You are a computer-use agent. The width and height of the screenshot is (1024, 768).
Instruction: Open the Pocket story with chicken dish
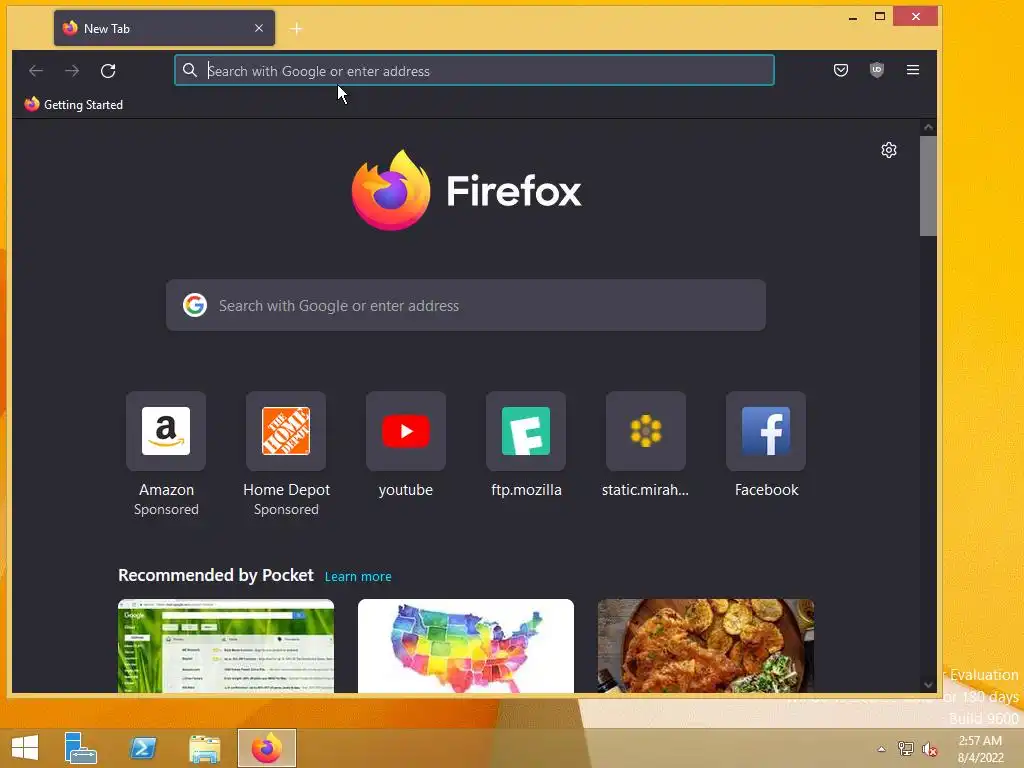point(706,645)
